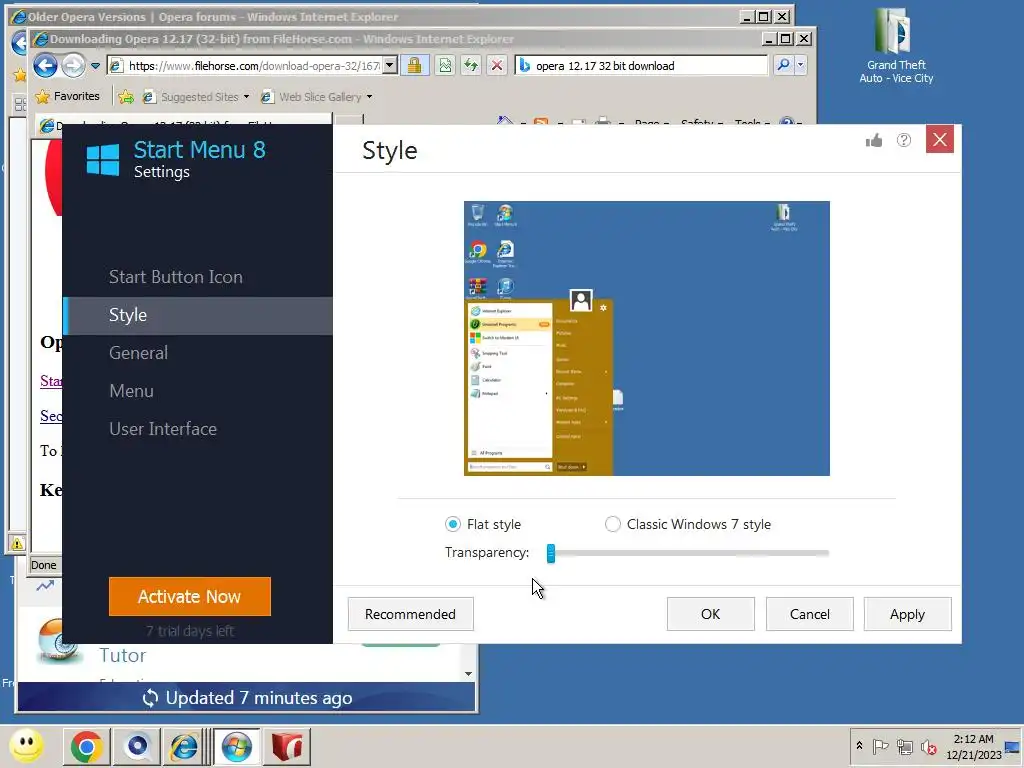Click the Show Desktop icon beside the clock
Image resolution: width=1024 pixels, height=768 pixels.
(x=1013, y=746)
